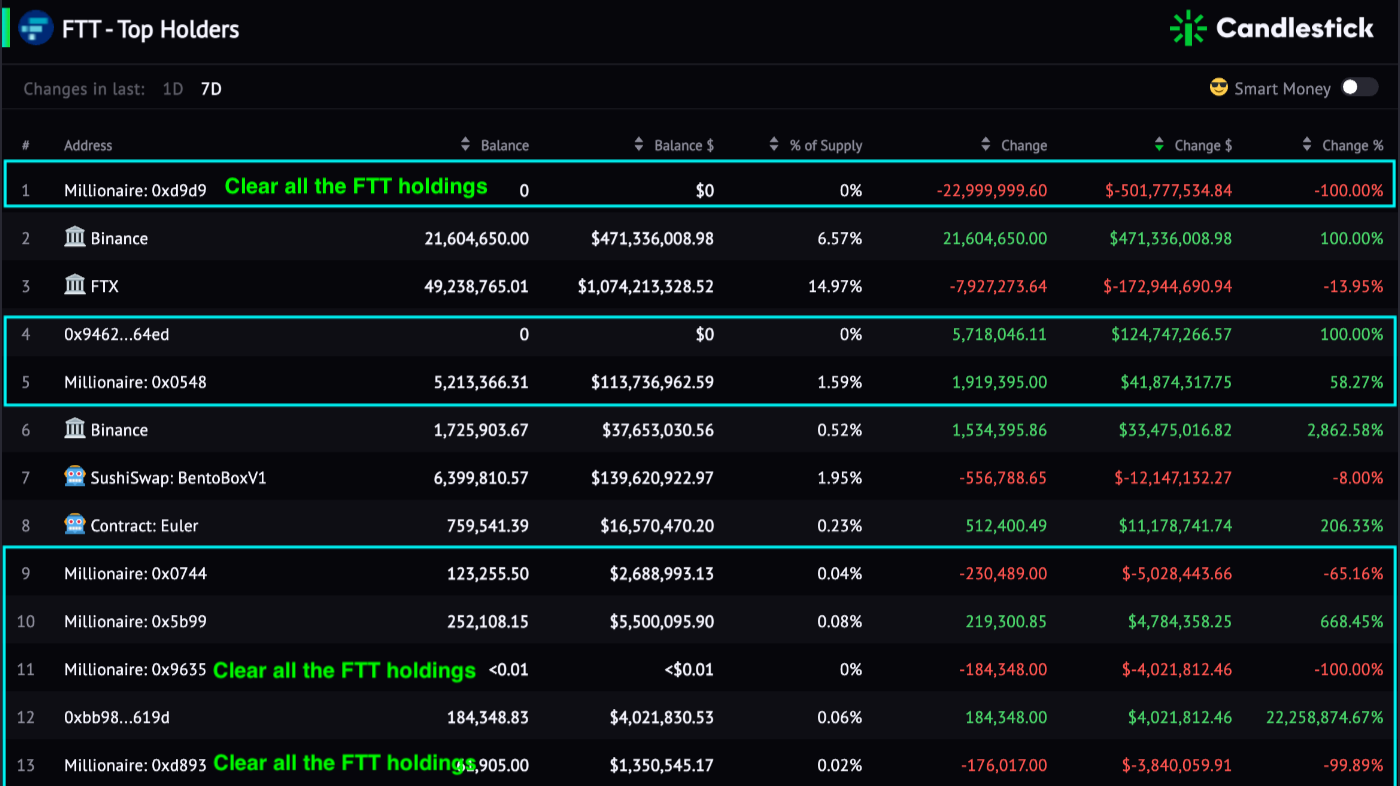
Task: Click the Candlestick starburst logo
Action: pyautogui.click(x=1189, y=28)
